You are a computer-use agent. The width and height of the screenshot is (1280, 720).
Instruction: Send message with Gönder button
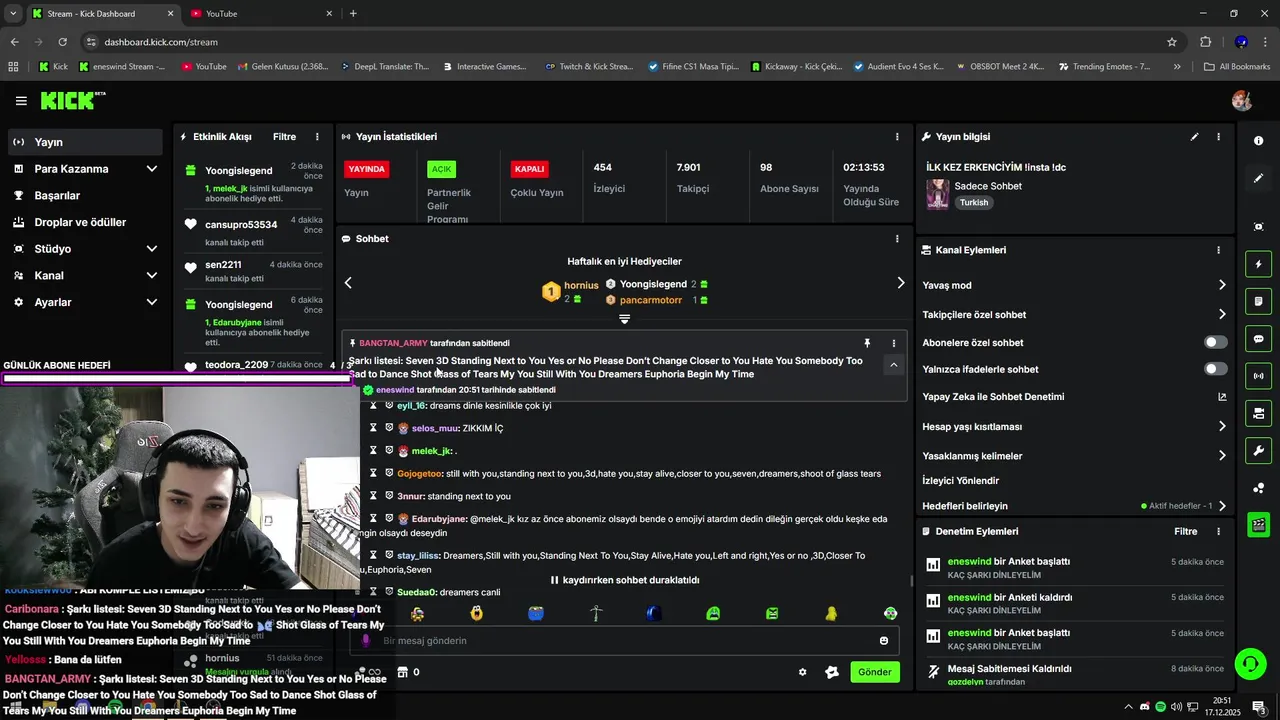point(875,672)
